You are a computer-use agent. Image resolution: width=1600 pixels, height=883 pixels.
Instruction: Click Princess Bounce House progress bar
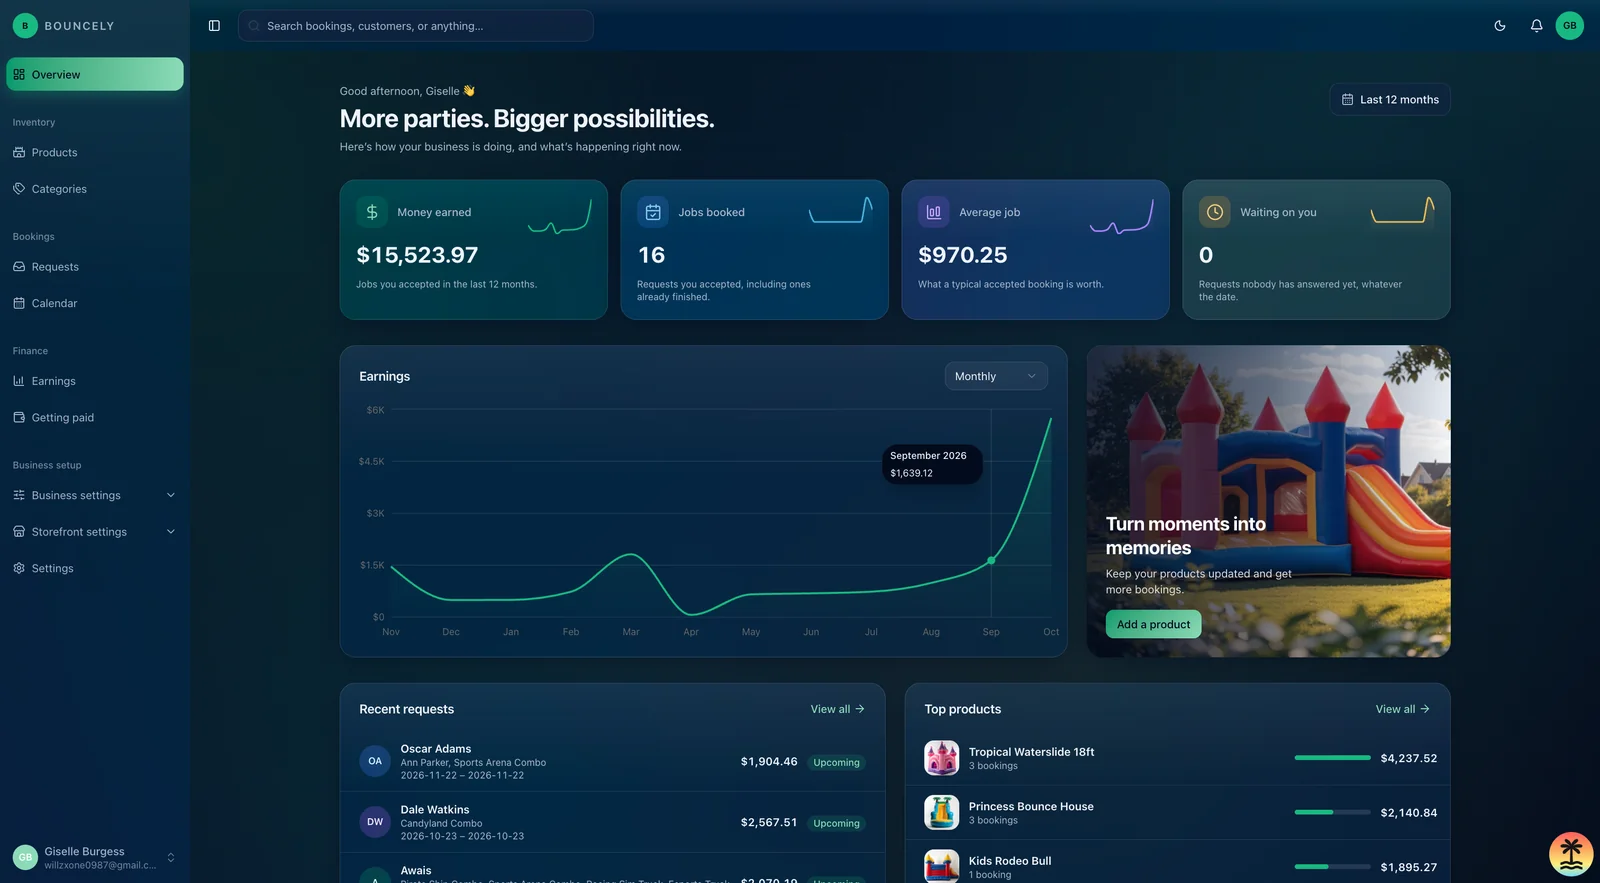click(x=1332, y=812)
